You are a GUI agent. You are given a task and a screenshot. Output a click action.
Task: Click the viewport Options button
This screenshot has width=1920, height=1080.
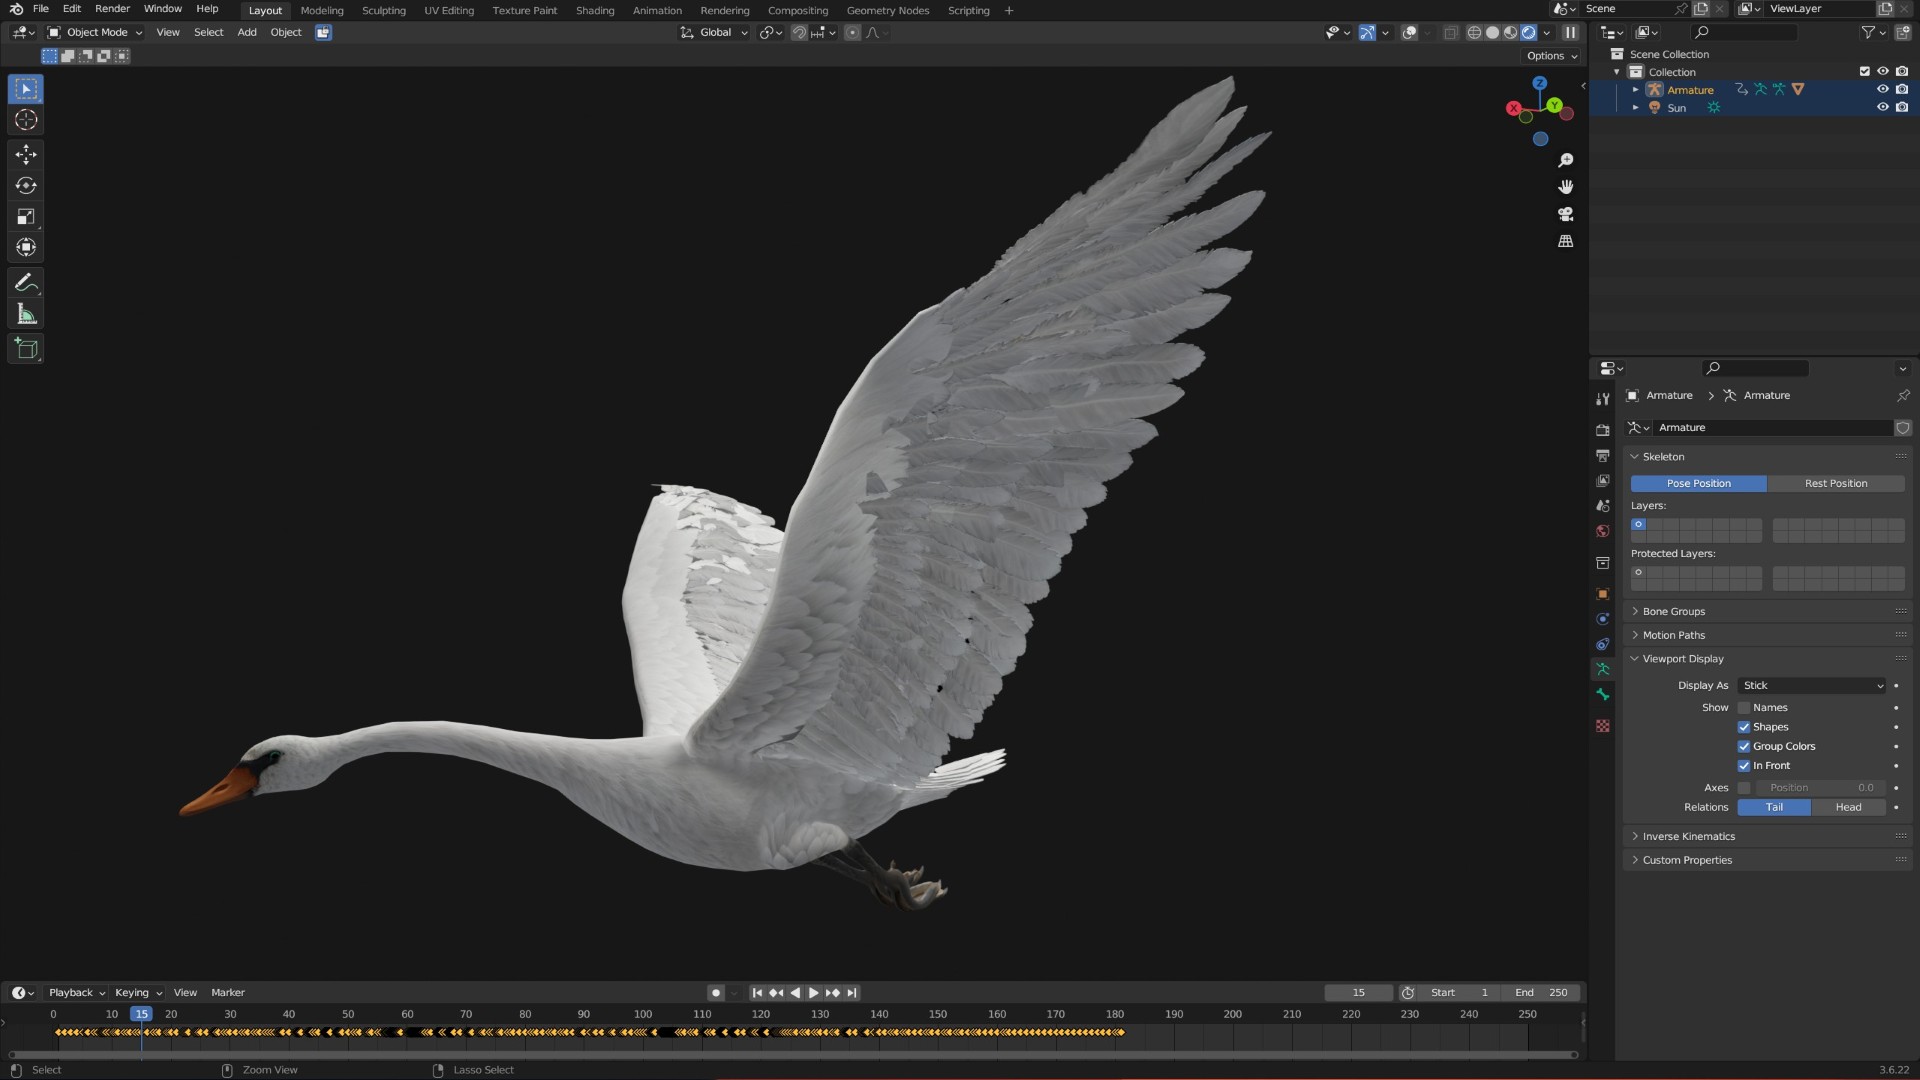coord(1551,56)
